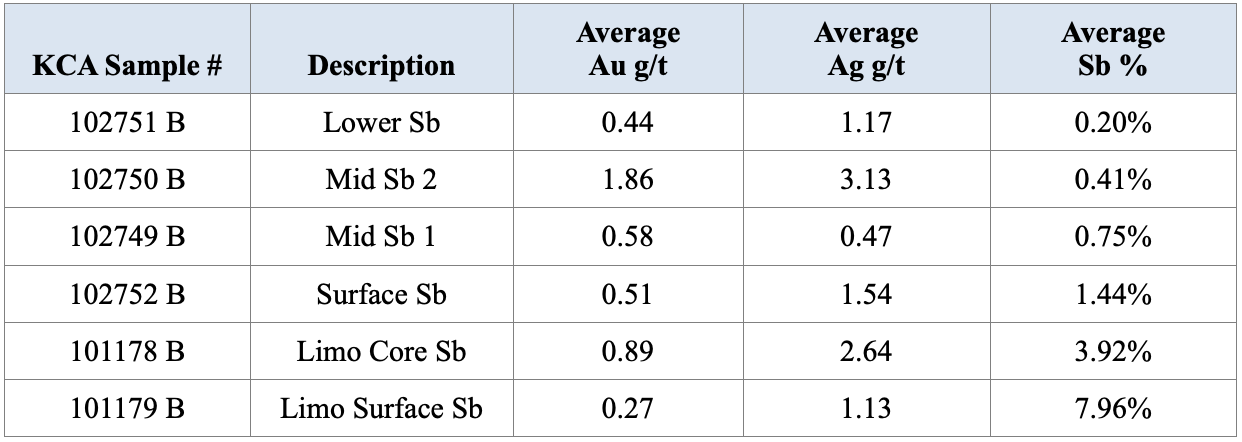Click the Limo Core Sb cell
The height and width of the screenshot is (442, 1242).
click(x=381, y=352)
